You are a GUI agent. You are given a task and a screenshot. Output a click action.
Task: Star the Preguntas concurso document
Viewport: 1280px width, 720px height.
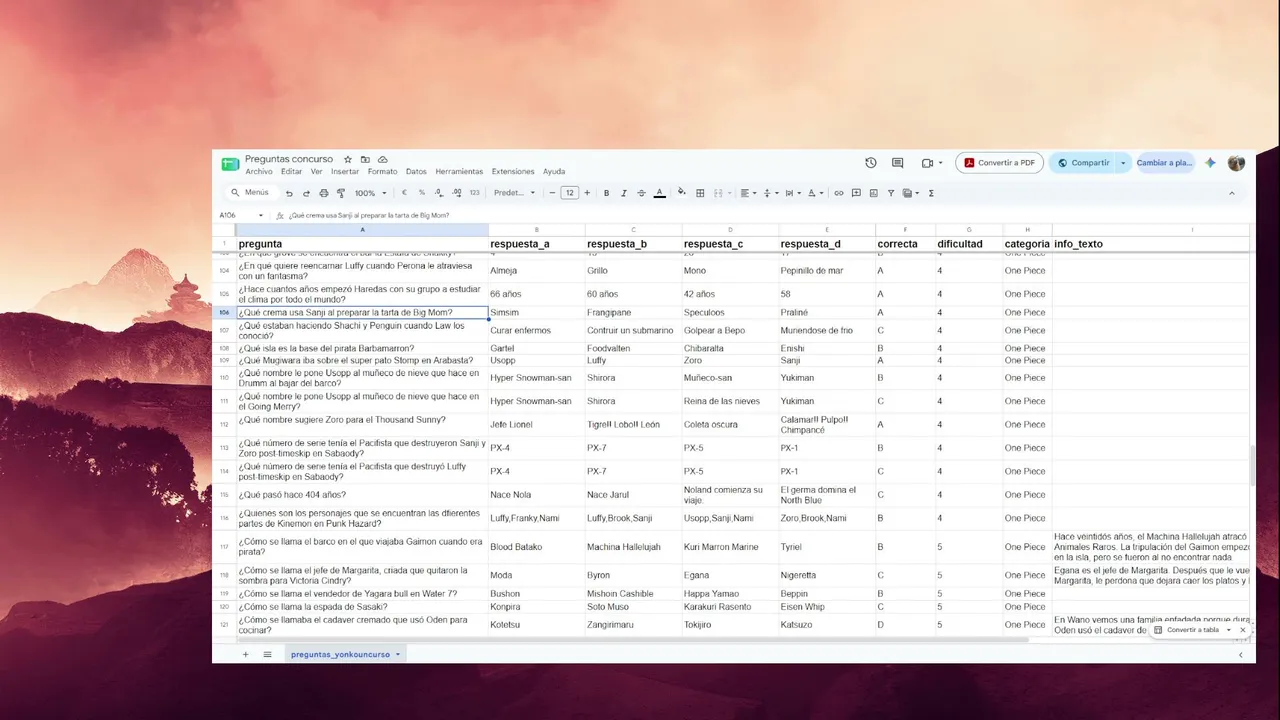348,159
